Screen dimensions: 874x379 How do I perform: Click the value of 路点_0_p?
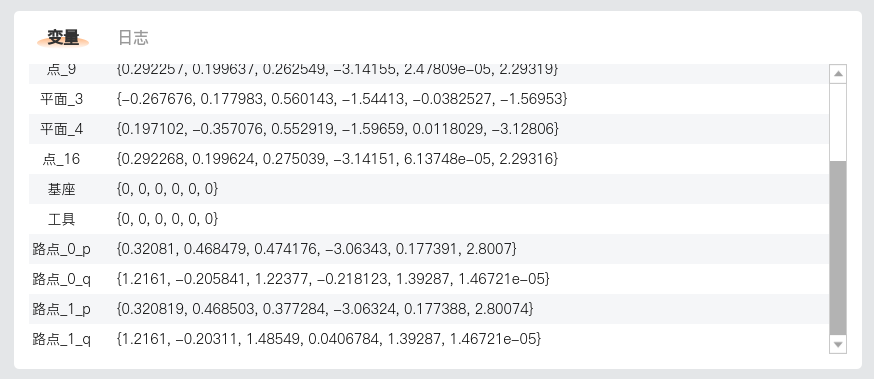coord(317,249)
